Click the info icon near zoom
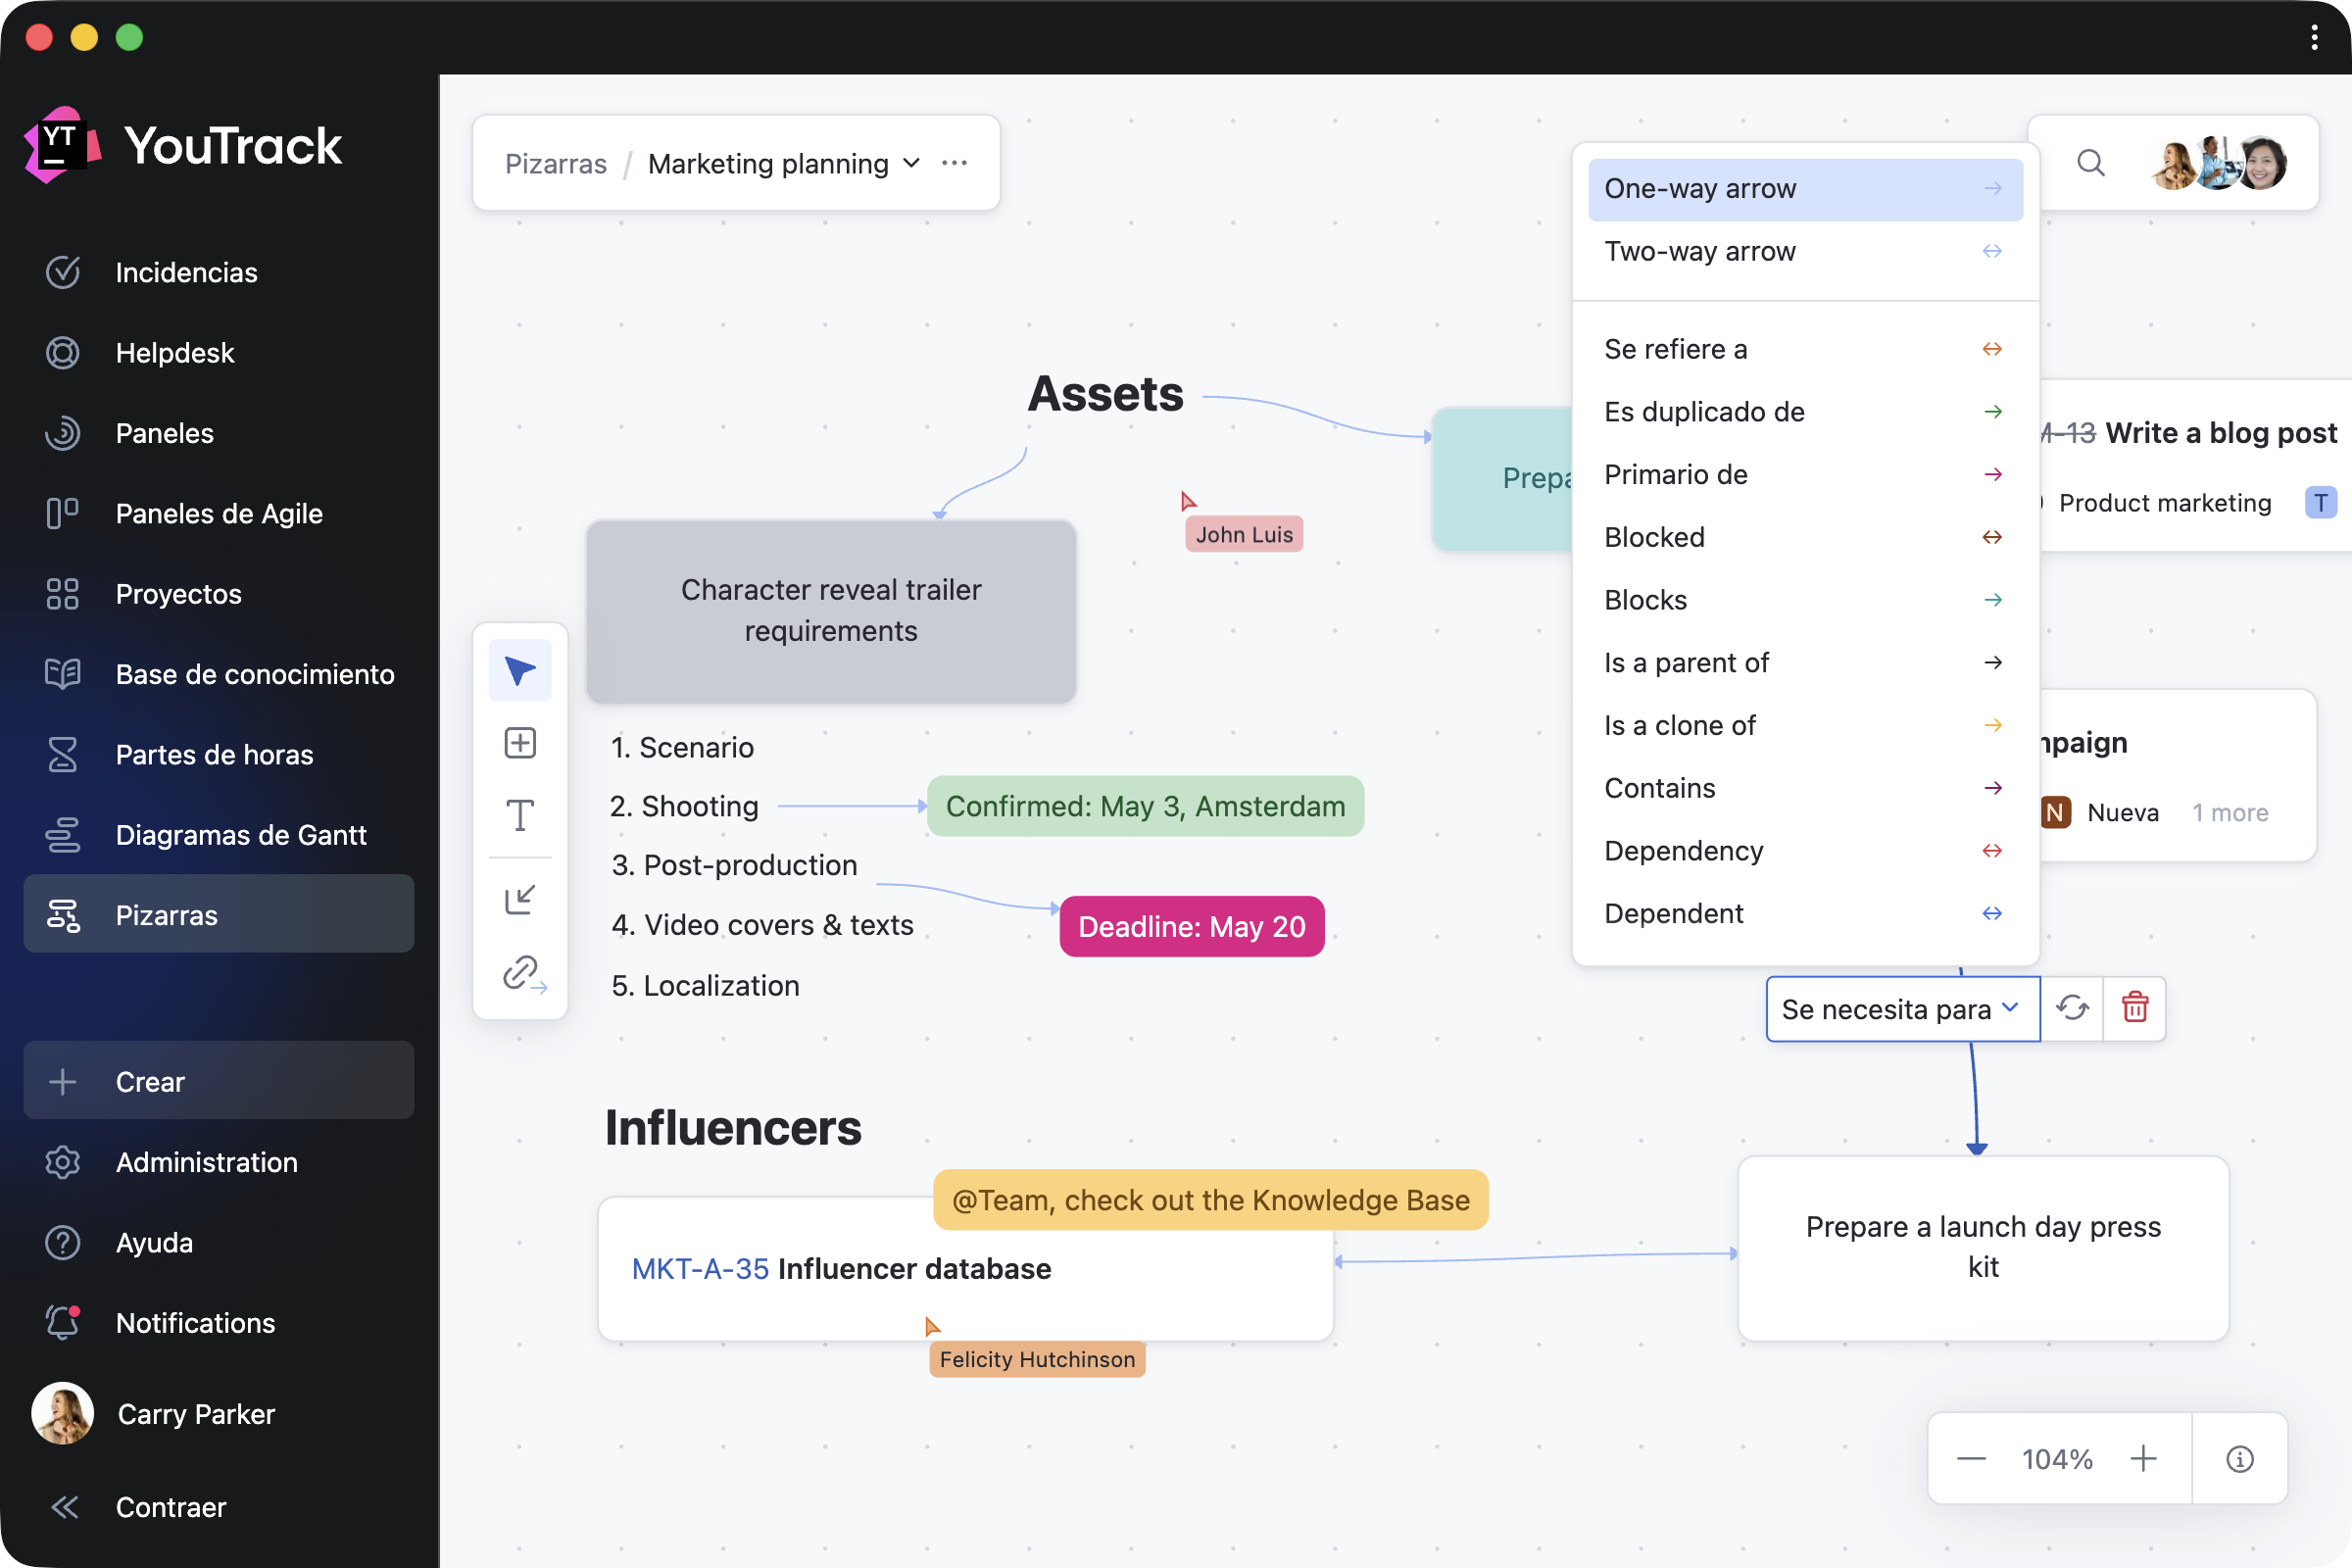Image resolution: width=2352 pixels, height=1568 pixels. click(x=2239, y=1459)
